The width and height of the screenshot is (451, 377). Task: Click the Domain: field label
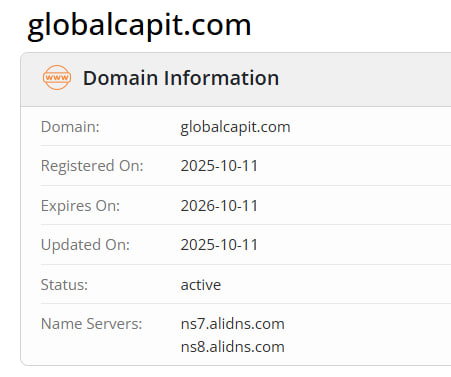[70, 127]
